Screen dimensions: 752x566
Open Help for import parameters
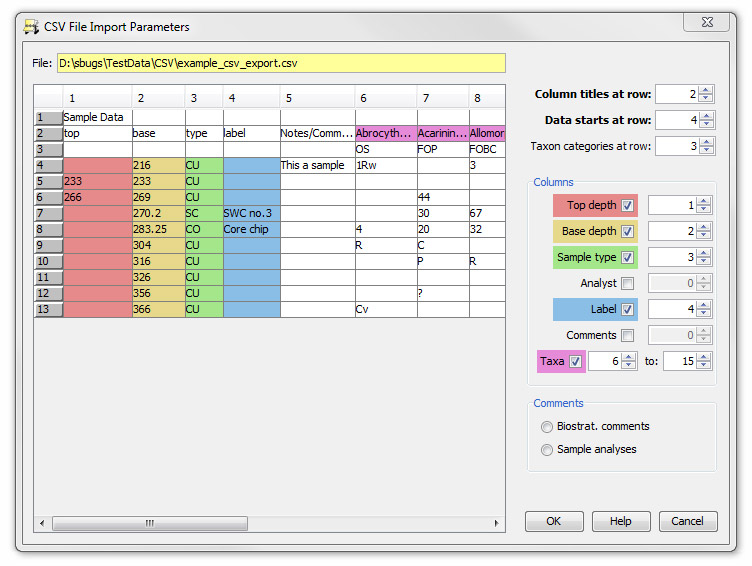[621, 521]
